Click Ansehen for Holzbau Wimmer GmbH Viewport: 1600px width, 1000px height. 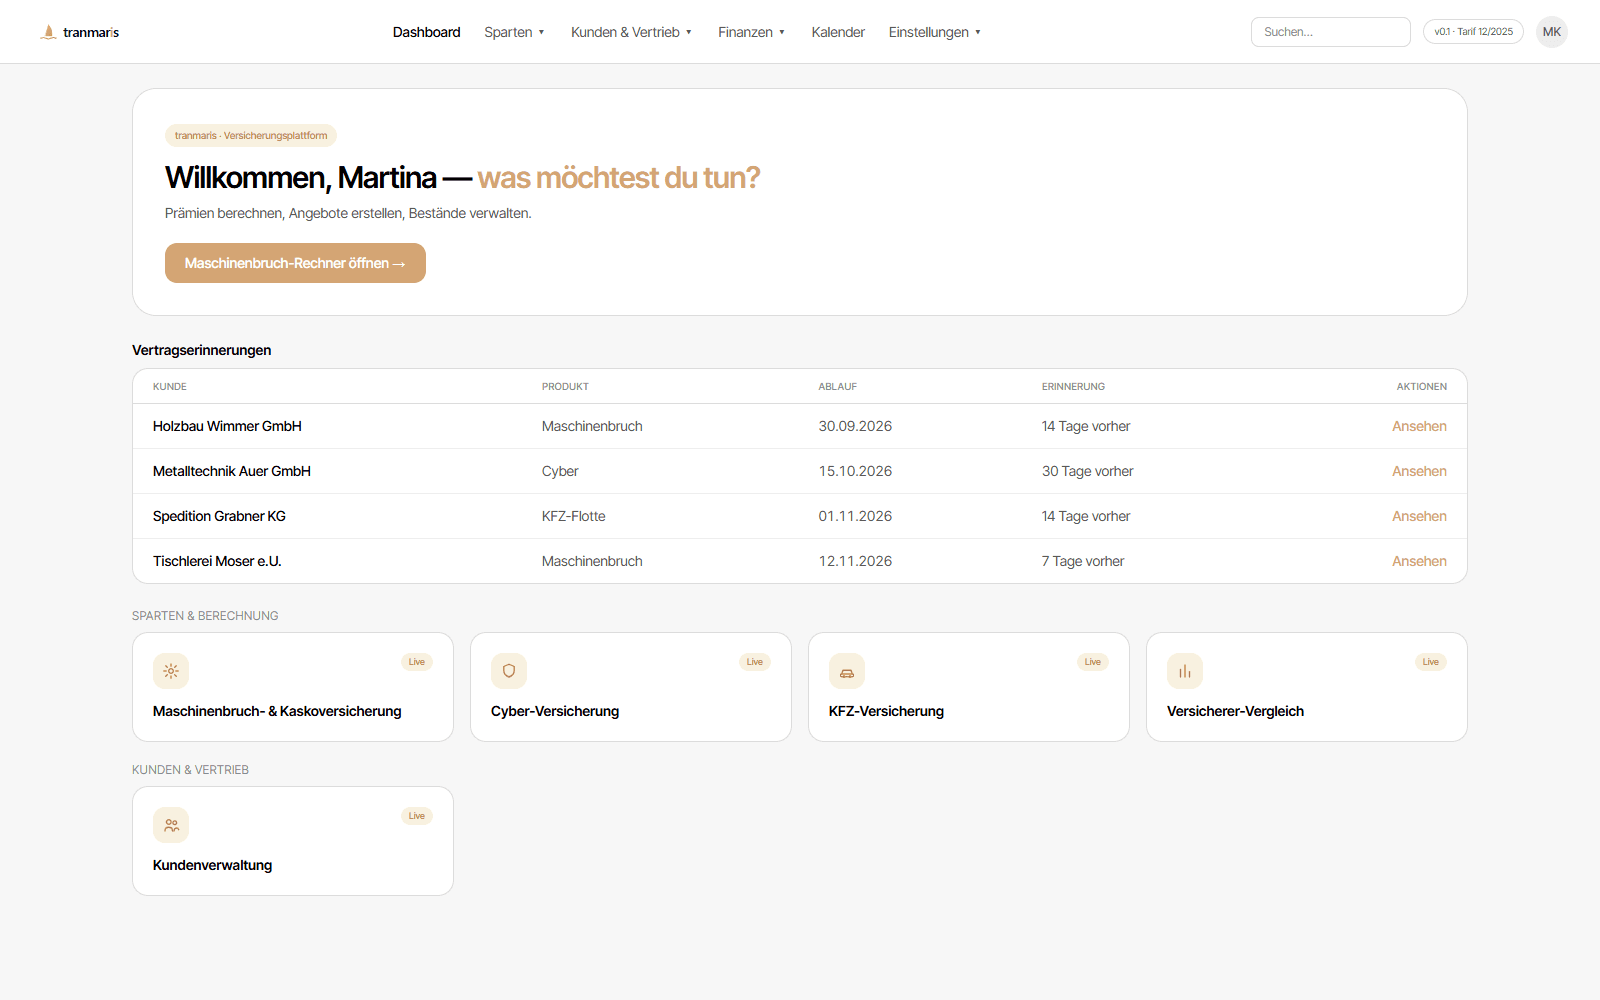pyautogui.click(x=1419, y=426)
